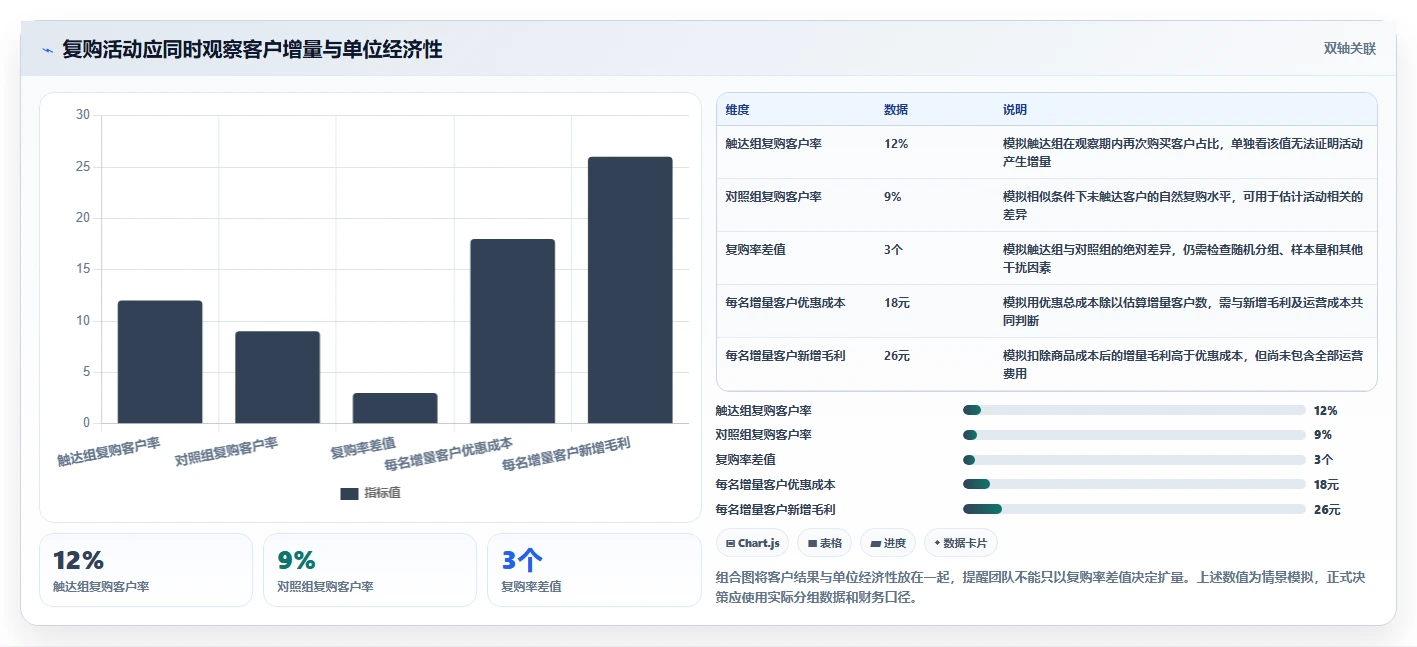
Task: Click the 30 tick on the chart y-axis
Action: coord(83,115)
